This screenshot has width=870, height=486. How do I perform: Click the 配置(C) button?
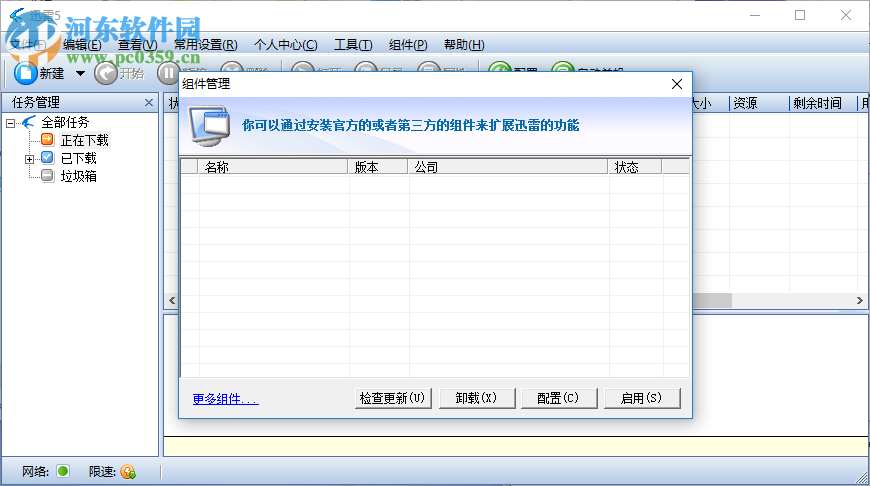tap(559, 398)
